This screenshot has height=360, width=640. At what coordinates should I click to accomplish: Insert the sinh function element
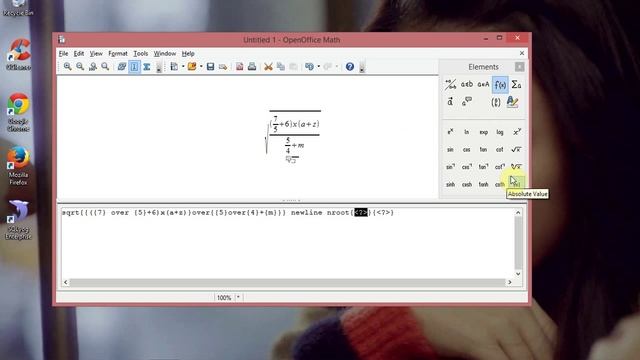pos(450,184)
